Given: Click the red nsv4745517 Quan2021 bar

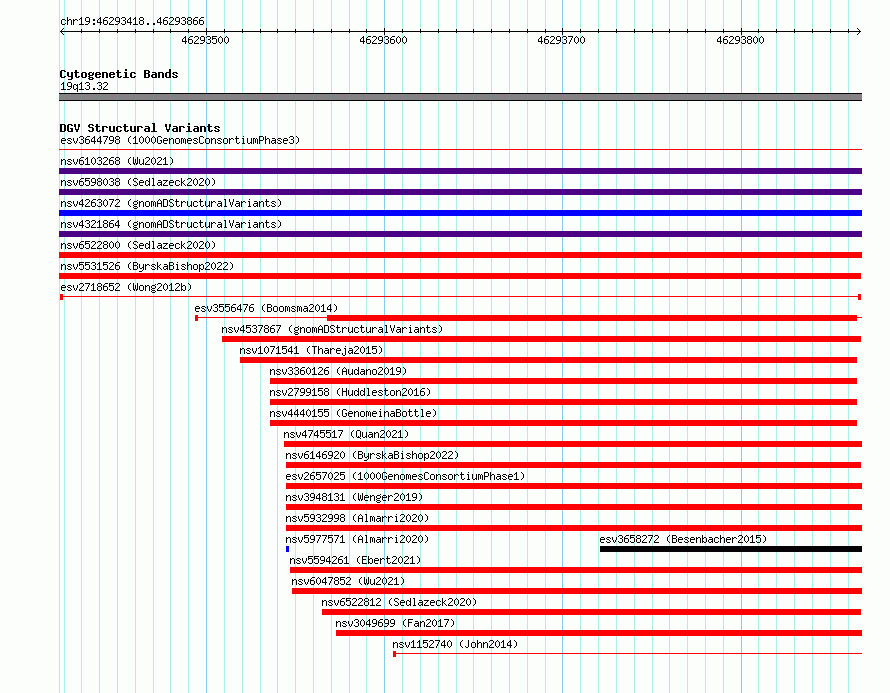Looking at the screenshot, I should click(x=573, y=444).
